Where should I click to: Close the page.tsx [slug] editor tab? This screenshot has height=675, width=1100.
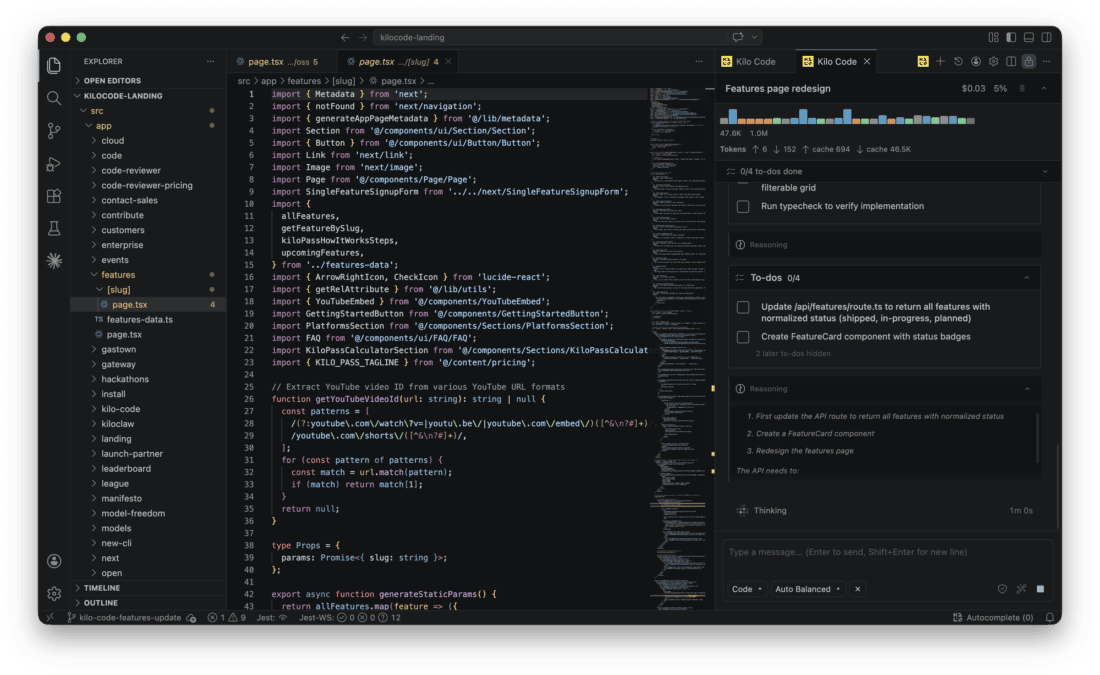pos(448,62)
